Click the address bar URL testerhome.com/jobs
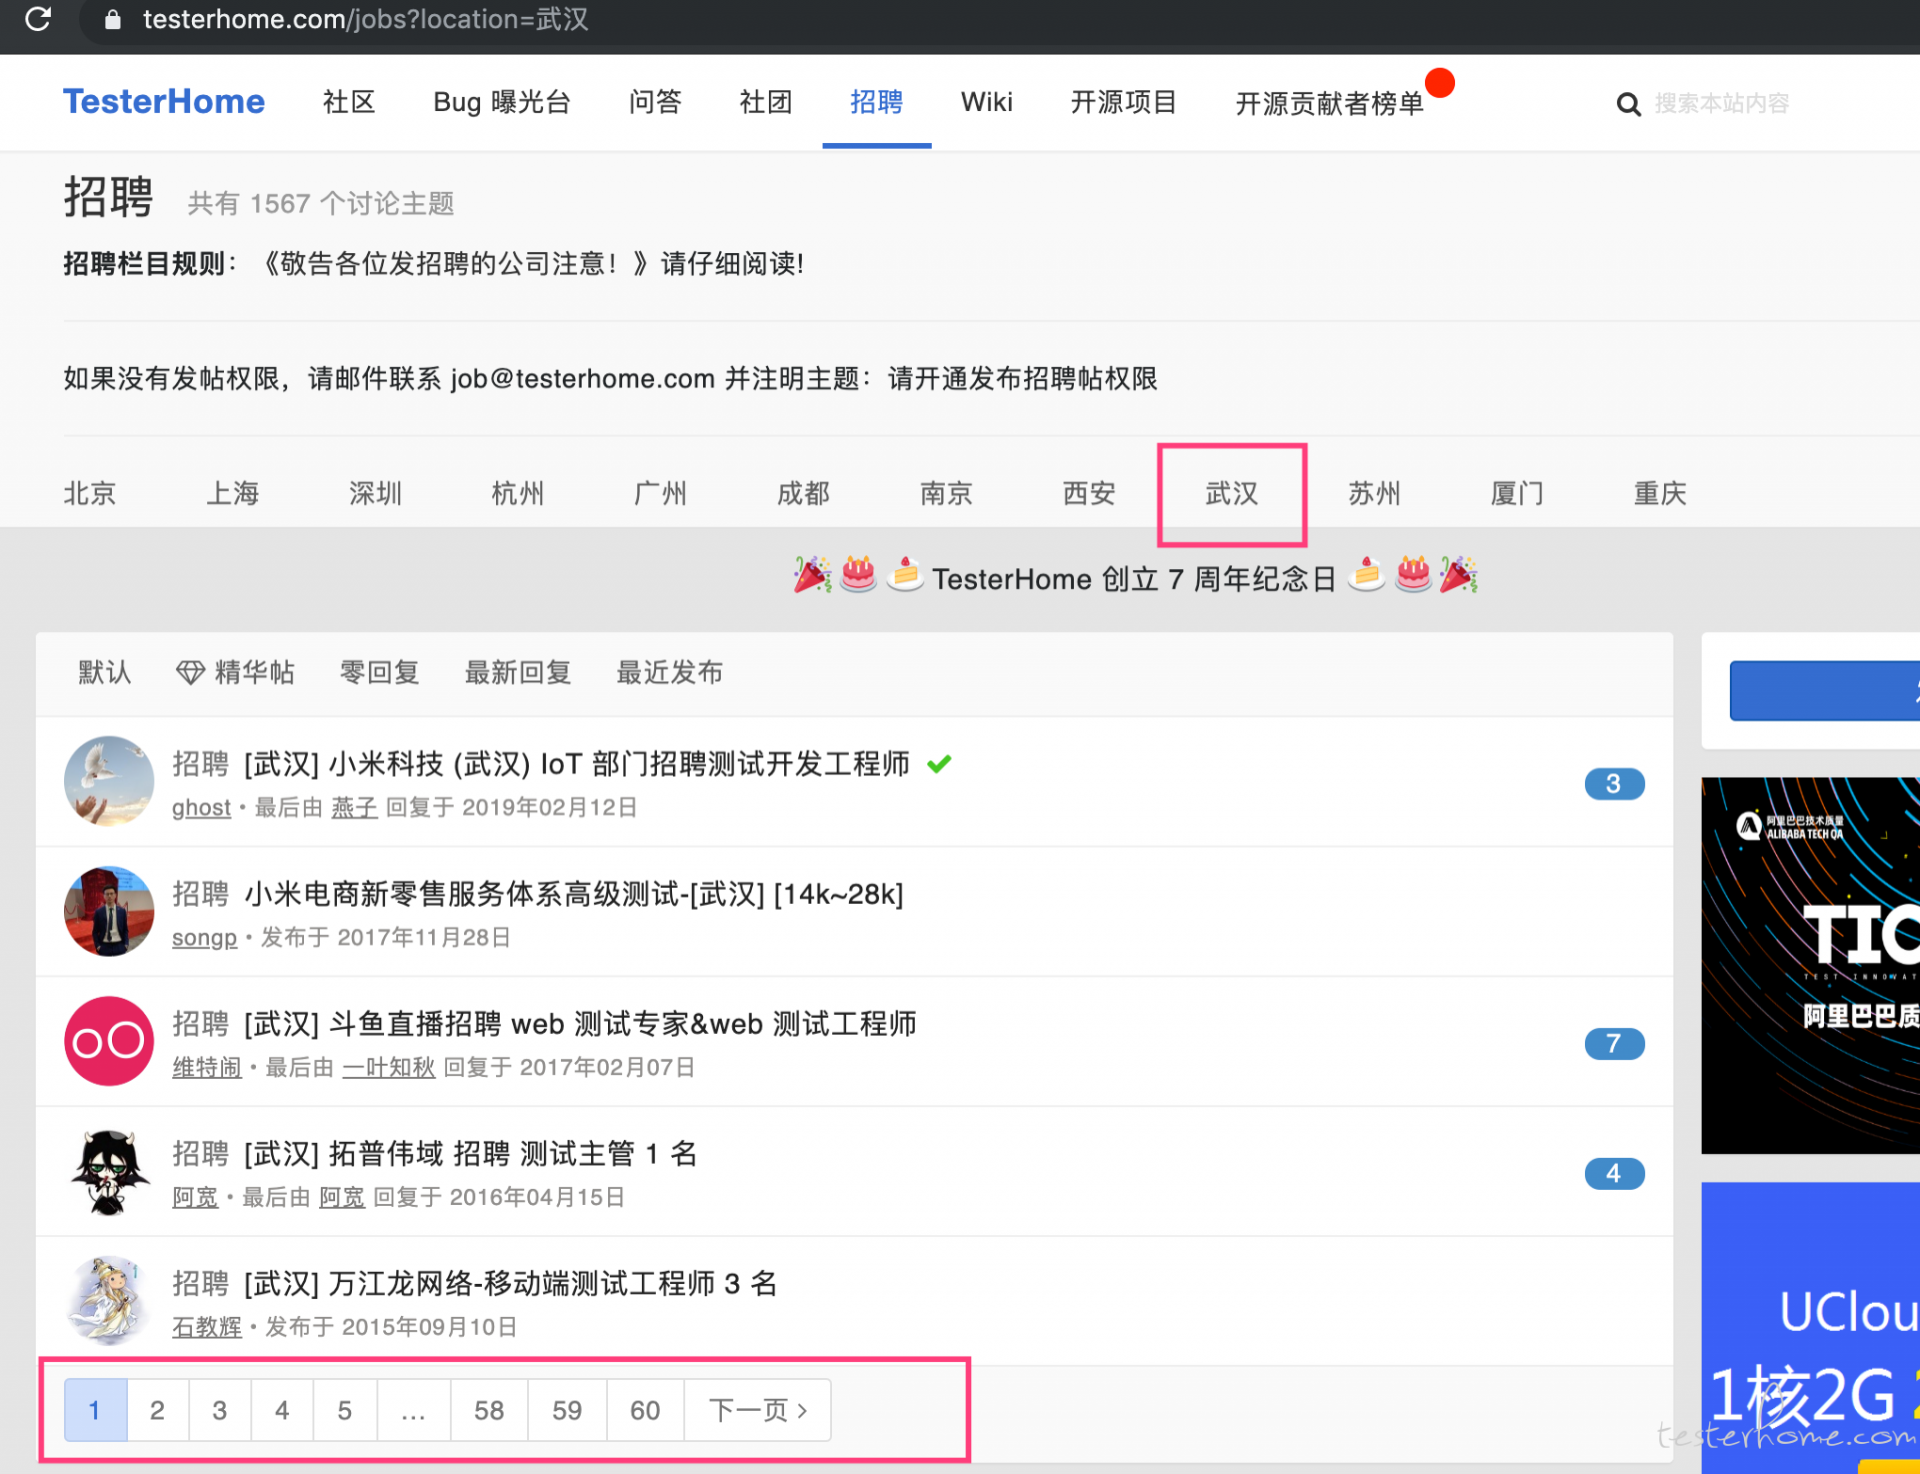Image resolution: width=1920 pixels, height=1474 pixels. [365, 20]
